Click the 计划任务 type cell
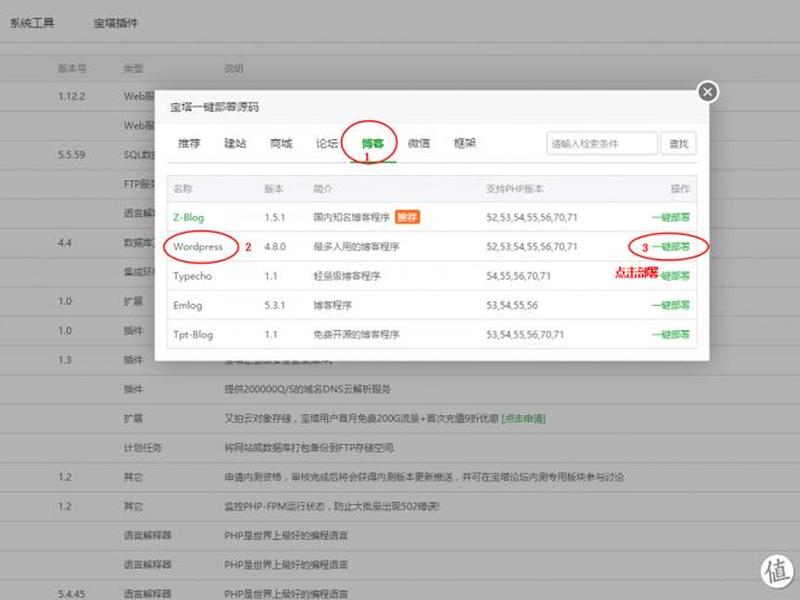The width and height of the screenshot is (800, 600). tap(142, 448)
